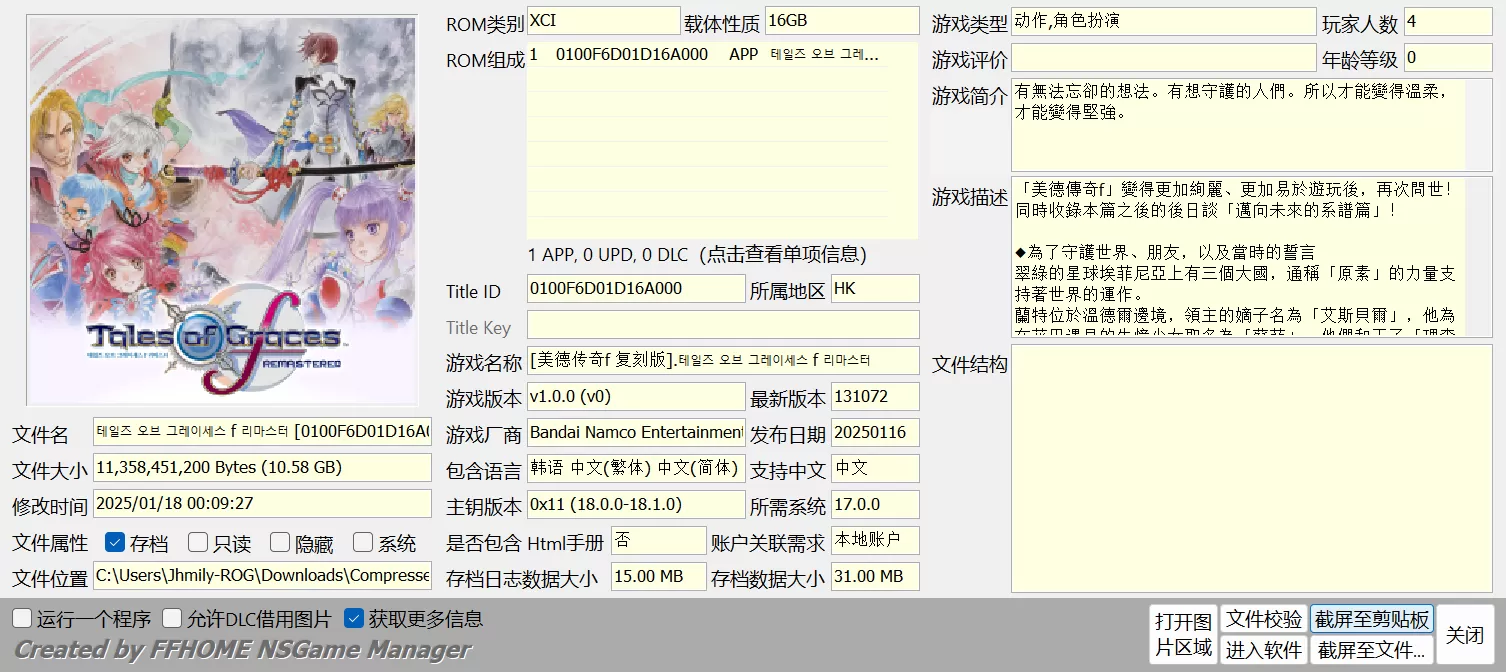Click the Title ID field
This screenshot has width=1506, height=672.
[636, 289]
